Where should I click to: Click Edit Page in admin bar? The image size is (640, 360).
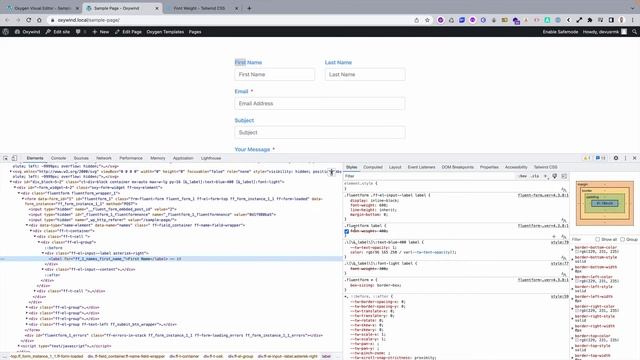click(x=128, y=32)
